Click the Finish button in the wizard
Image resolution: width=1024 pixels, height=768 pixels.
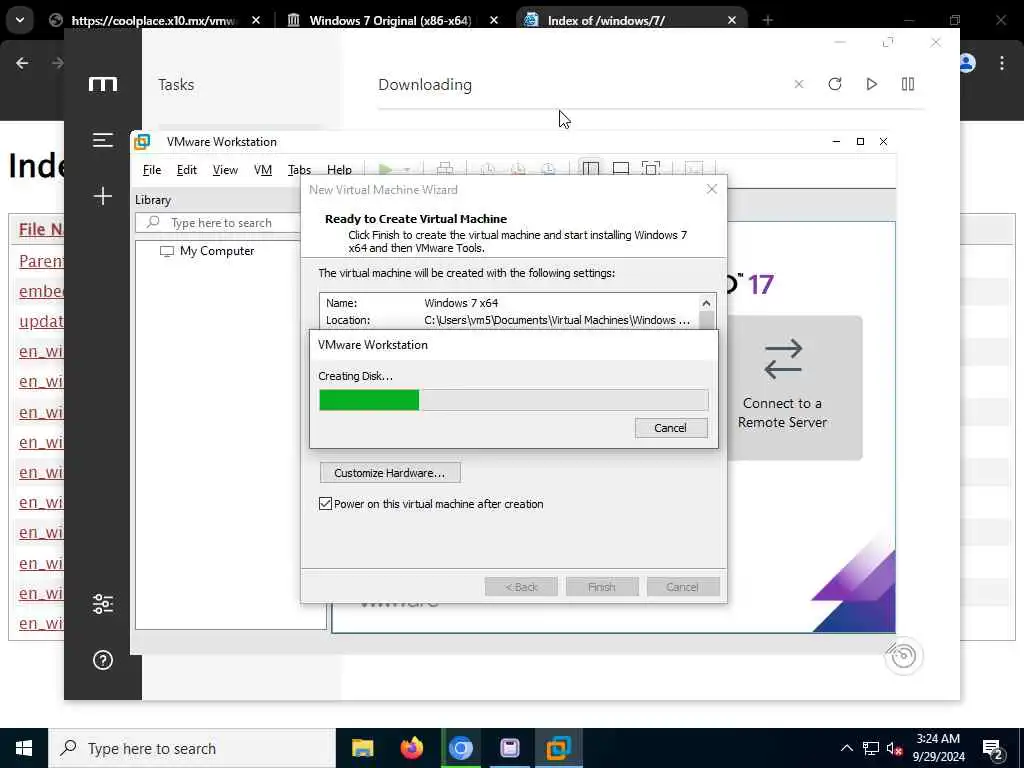(601, 586)
